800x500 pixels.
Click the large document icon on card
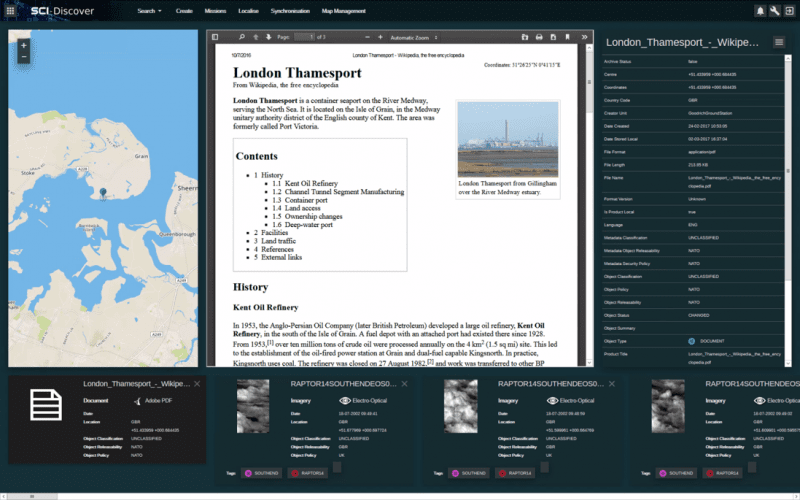(x=46, y=405)
